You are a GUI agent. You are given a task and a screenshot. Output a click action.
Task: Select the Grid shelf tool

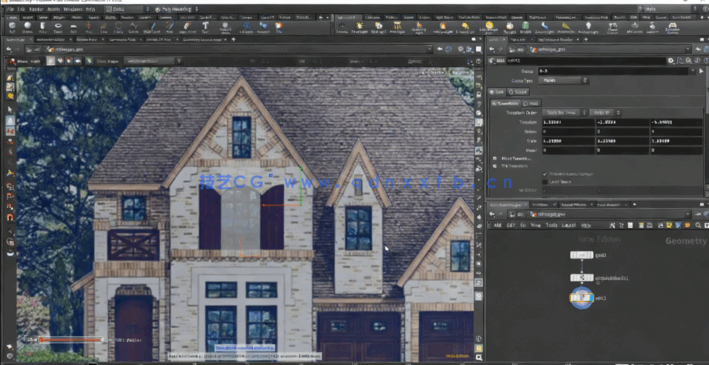(73, 28)
